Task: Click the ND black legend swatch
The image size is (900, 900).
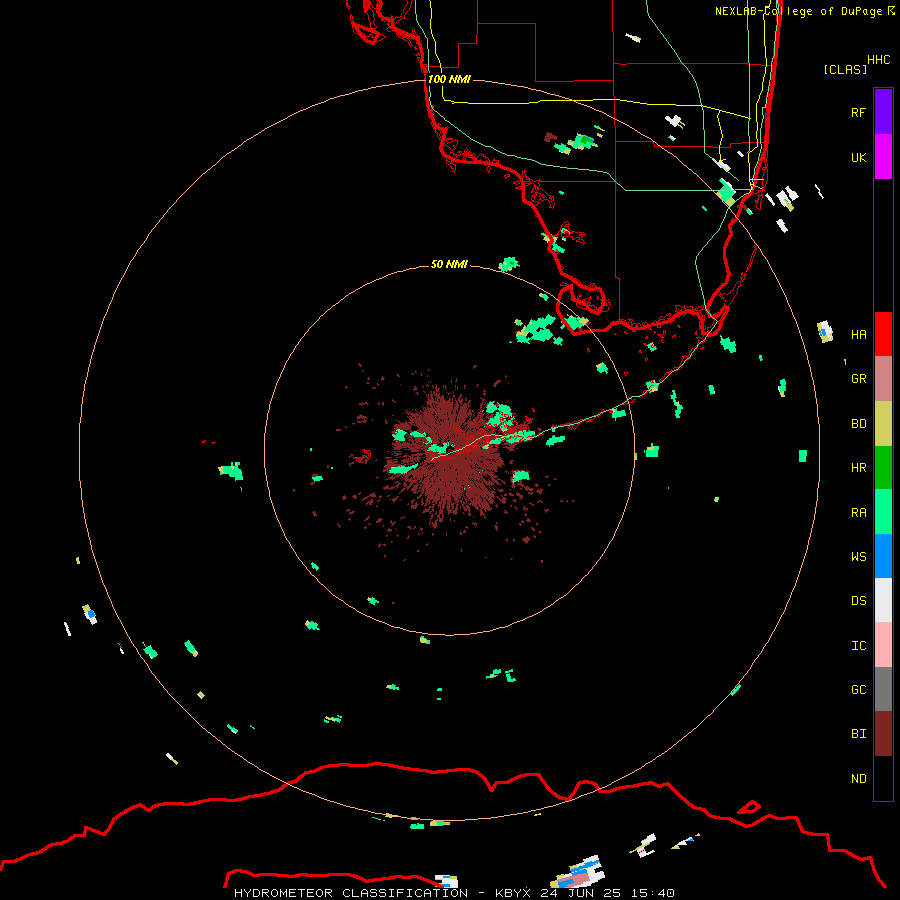Action: coord(883,778)
